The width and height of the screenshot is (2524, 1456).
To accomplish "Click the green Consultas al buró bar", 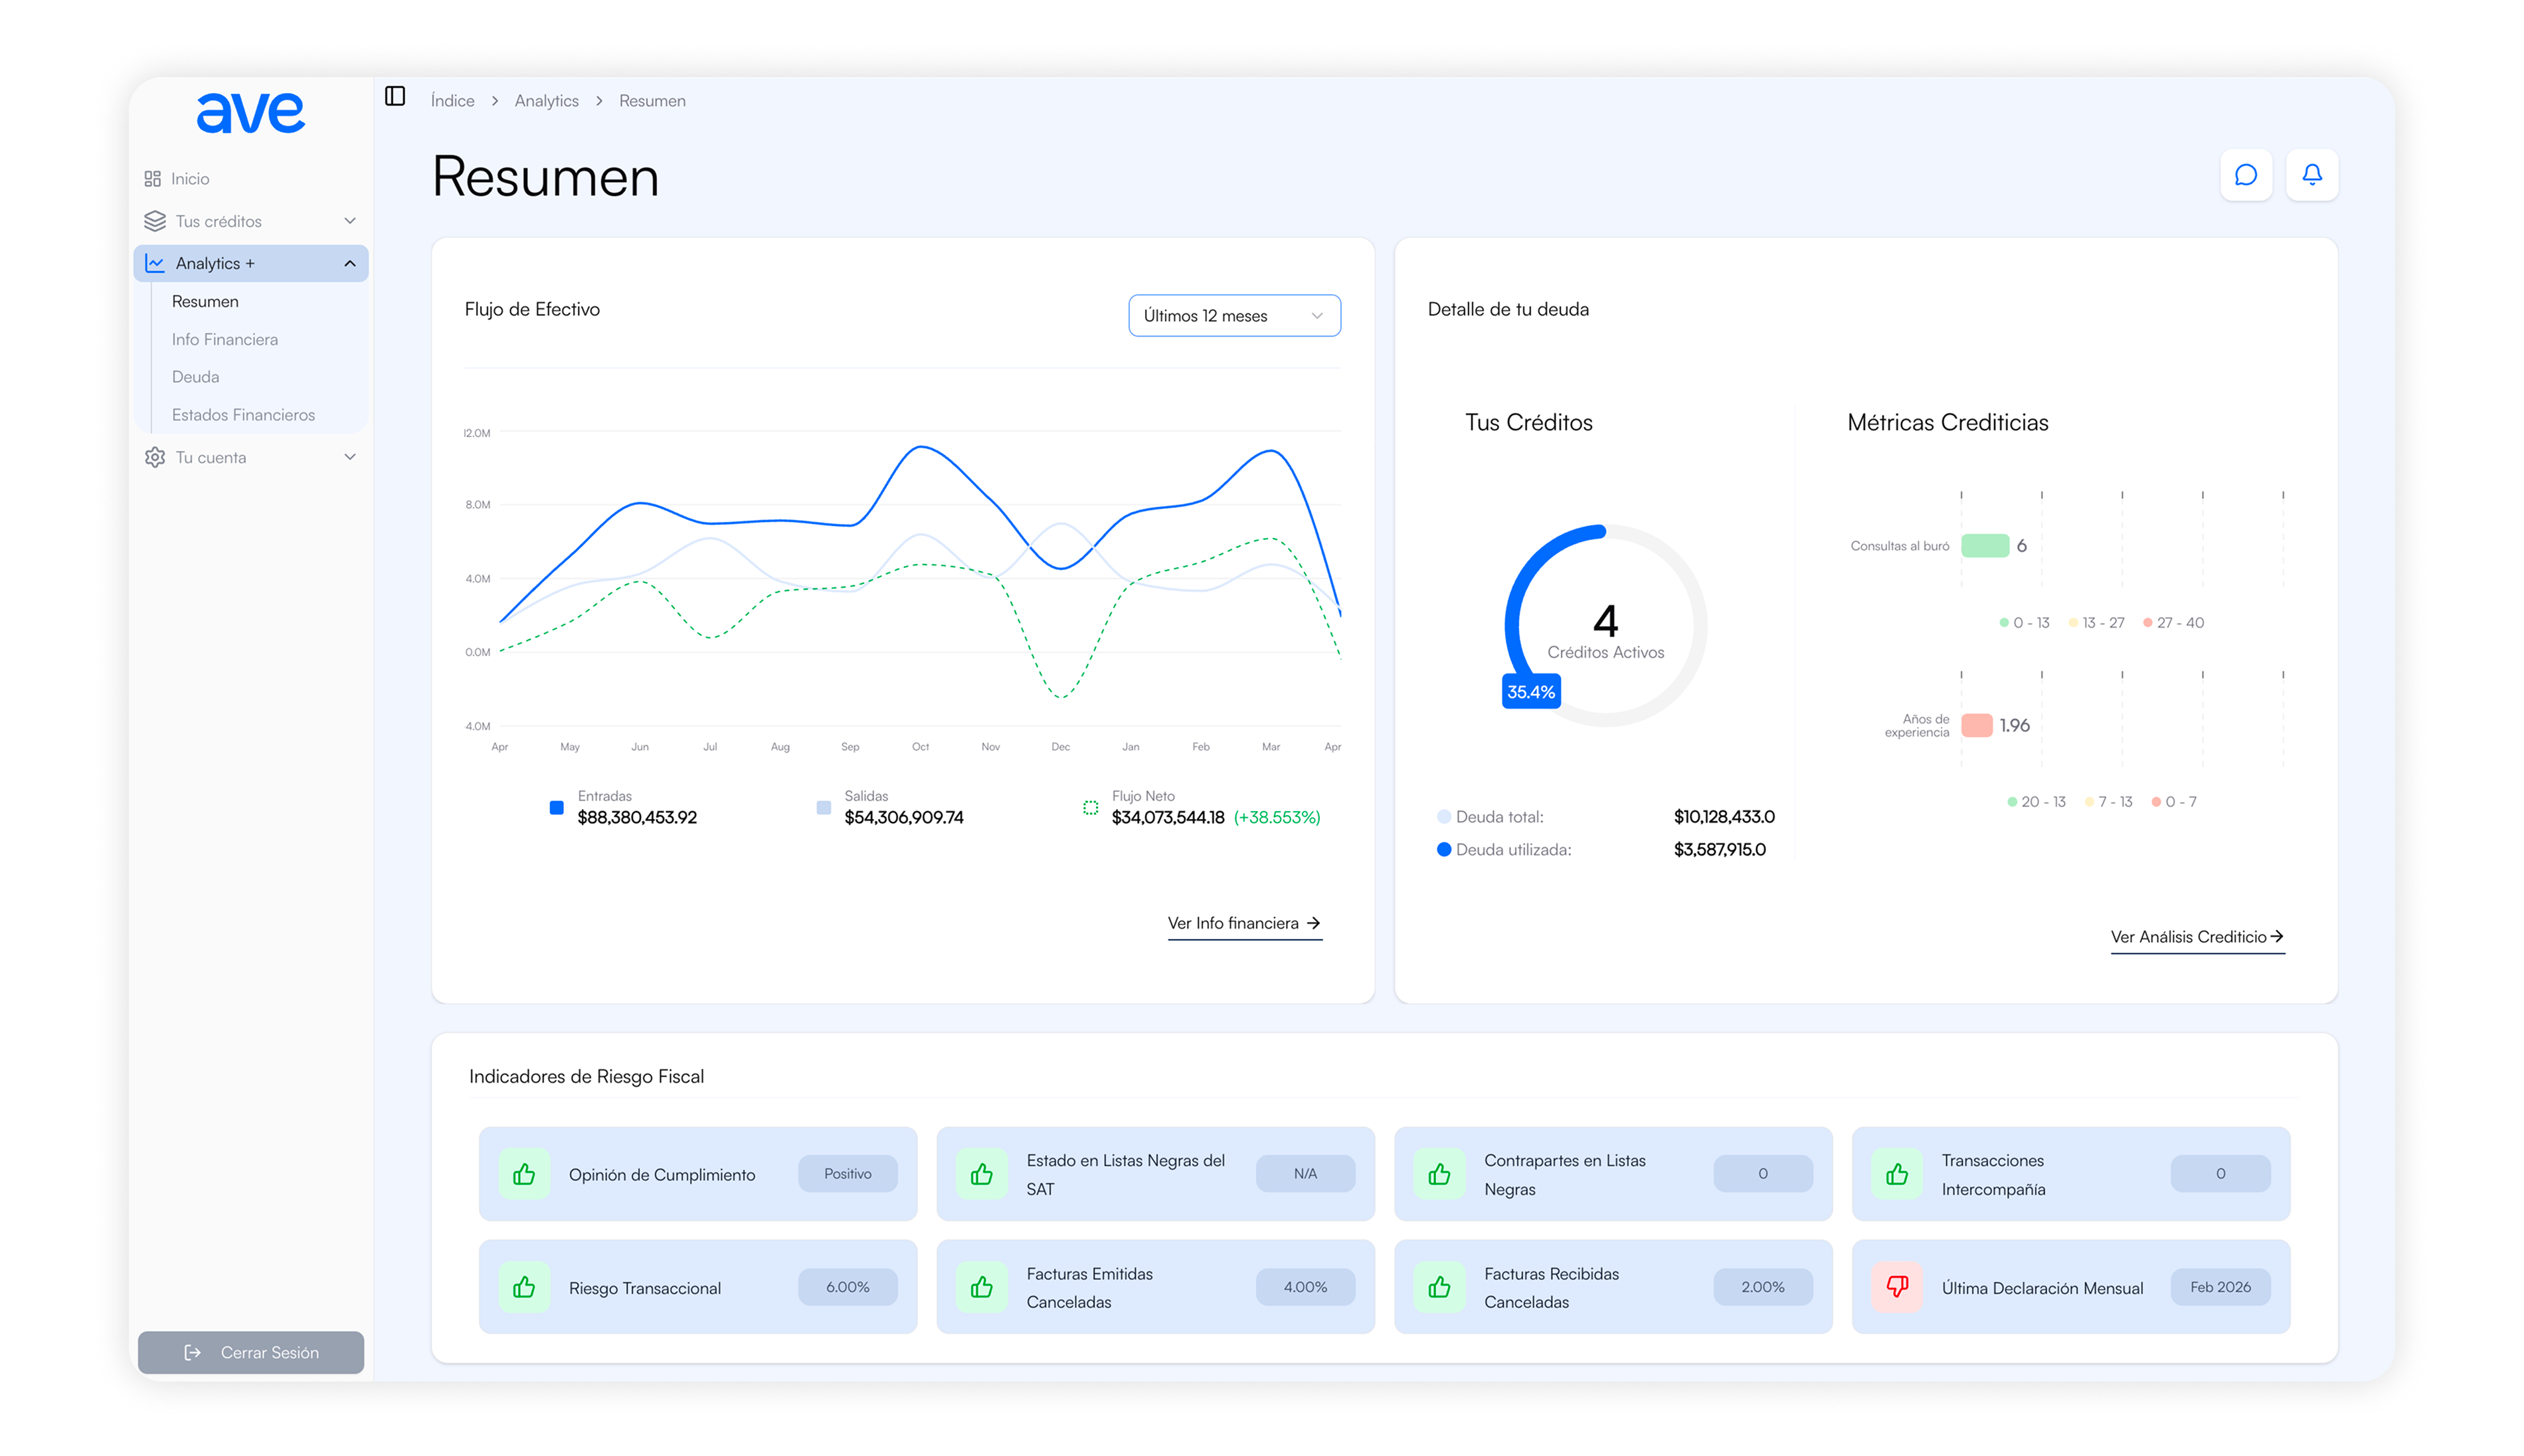I will point(1985,546).
